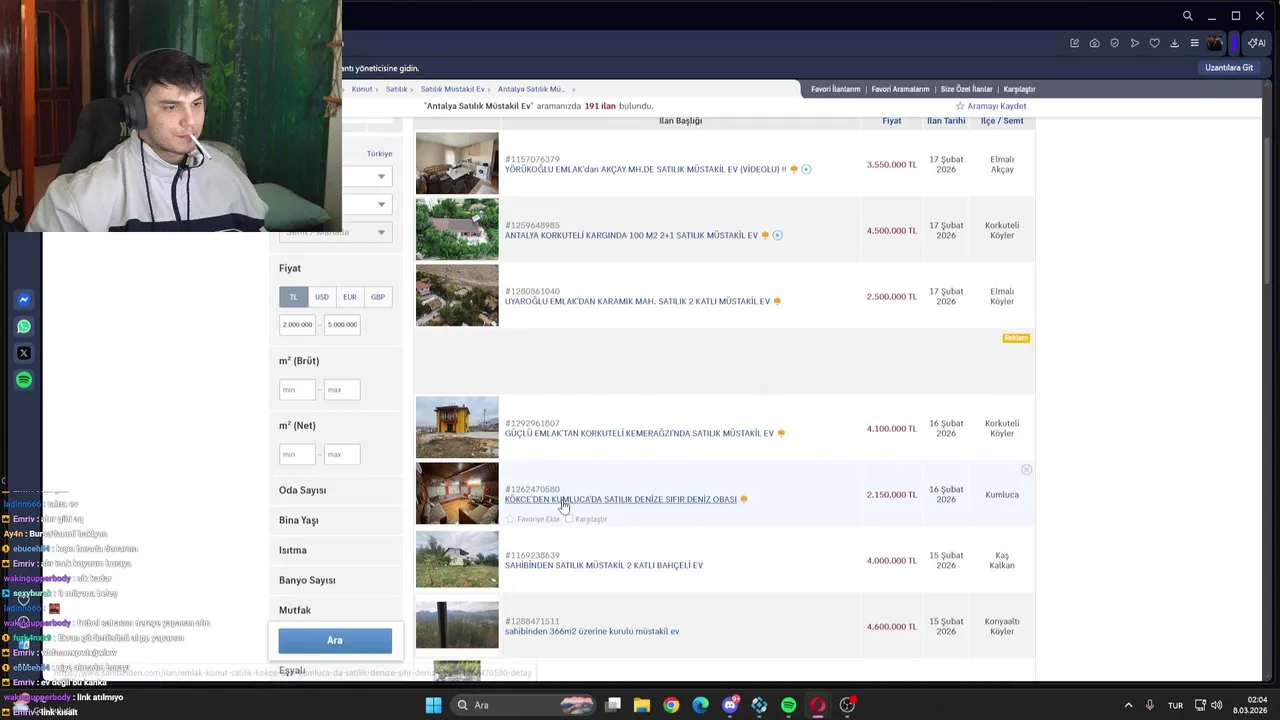Click the profile avatar in browser toolbar
Viewport: 1280px width, 720px height.
click(x=1215, y=43)
